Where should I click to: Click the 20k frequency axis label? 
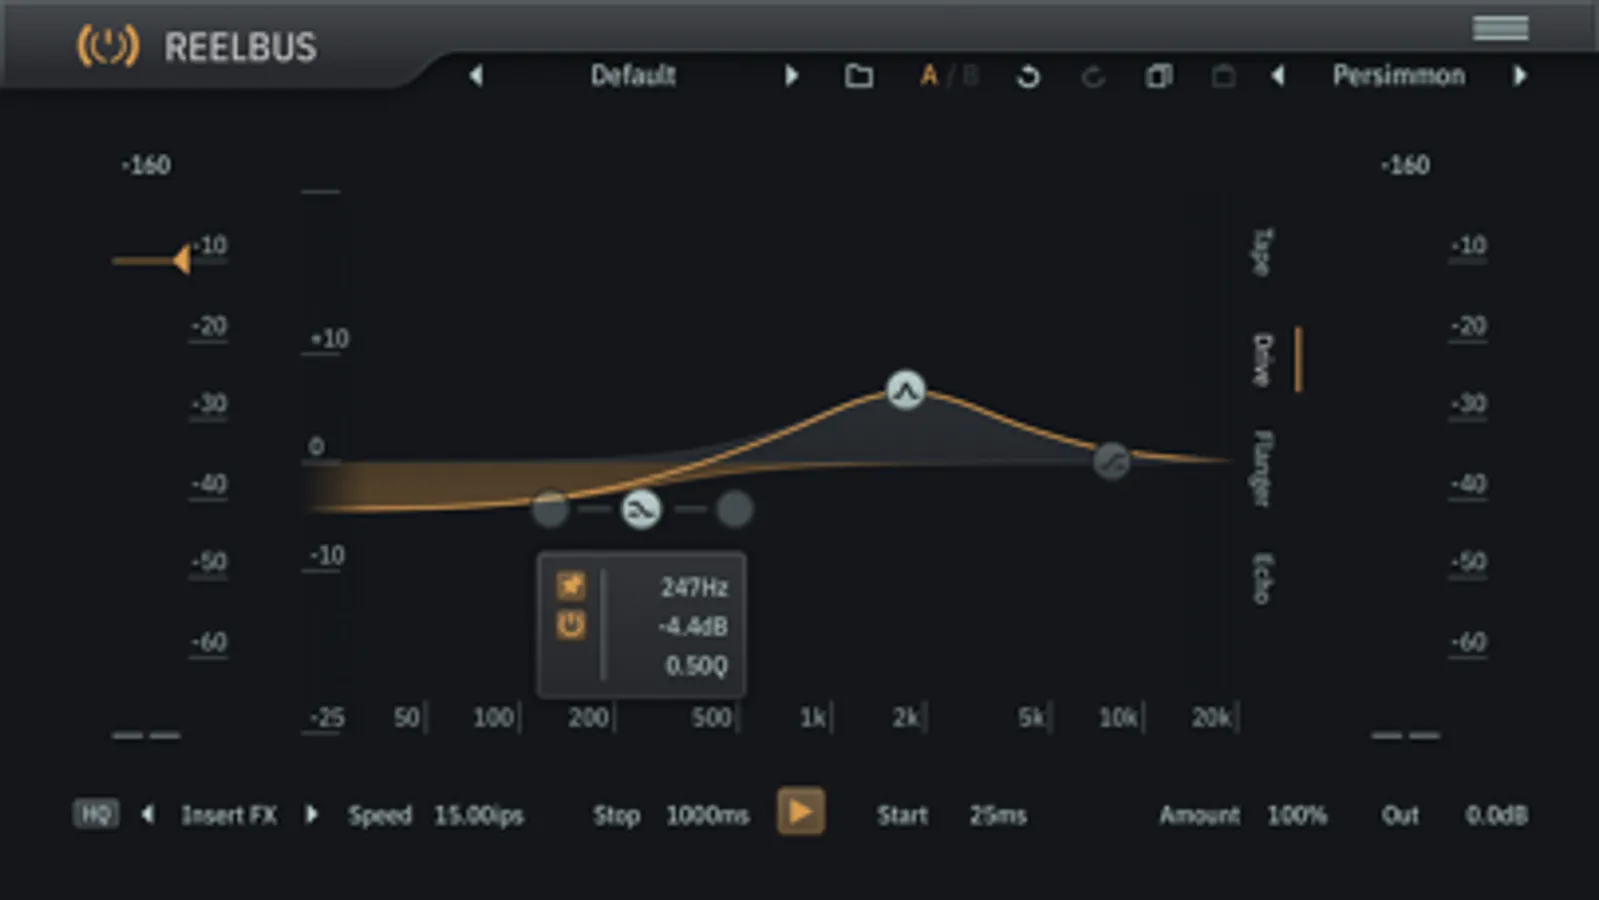click(x=1210, y=717)
